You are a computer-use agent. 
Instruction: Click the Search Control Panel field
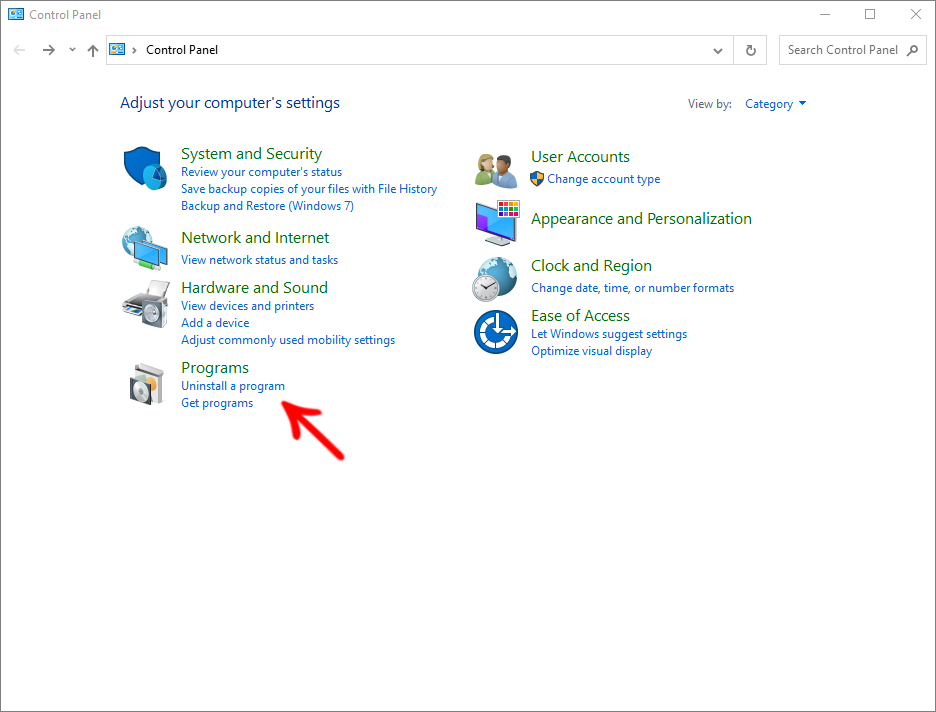[852, 50]
